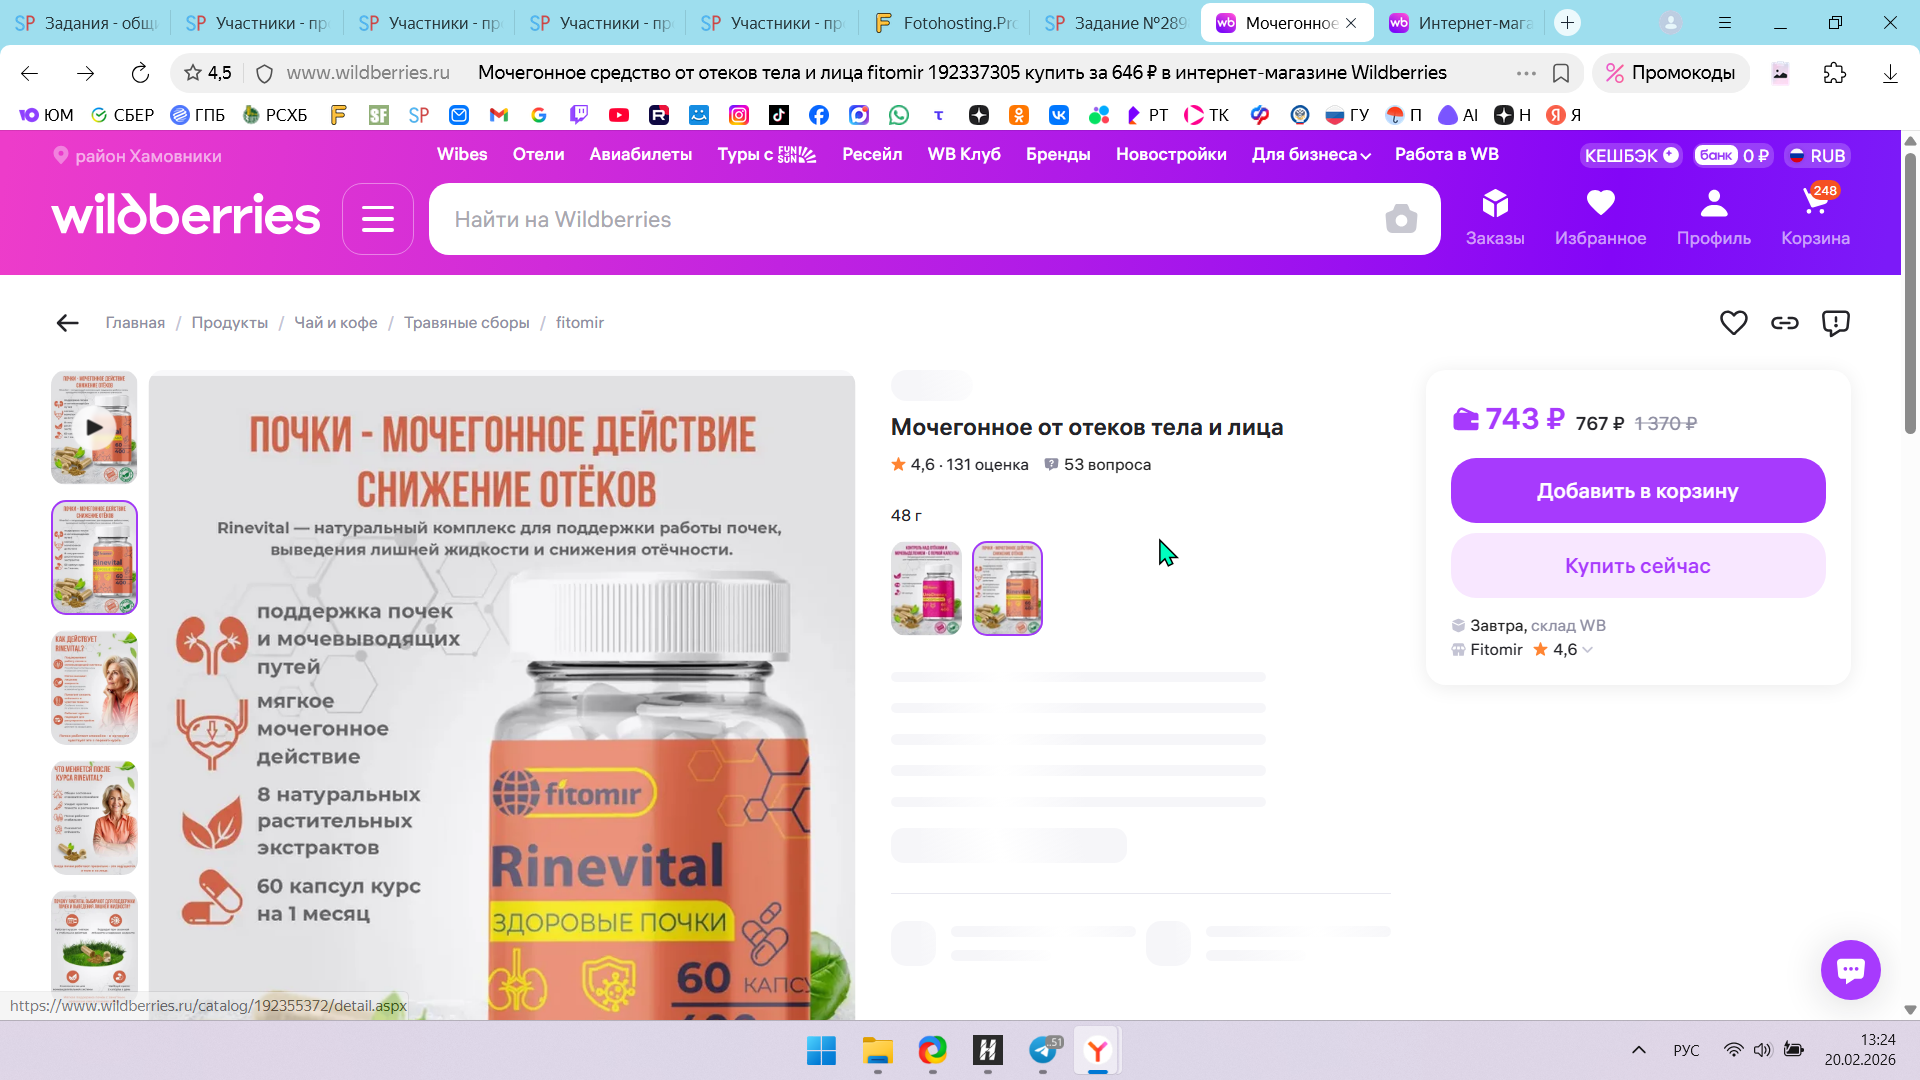Expand the Для бизнеса dropdown
Image resolution: width=1920 pixels, height=1080 pixels.
pyautogui.click(x=1311, y=155)
